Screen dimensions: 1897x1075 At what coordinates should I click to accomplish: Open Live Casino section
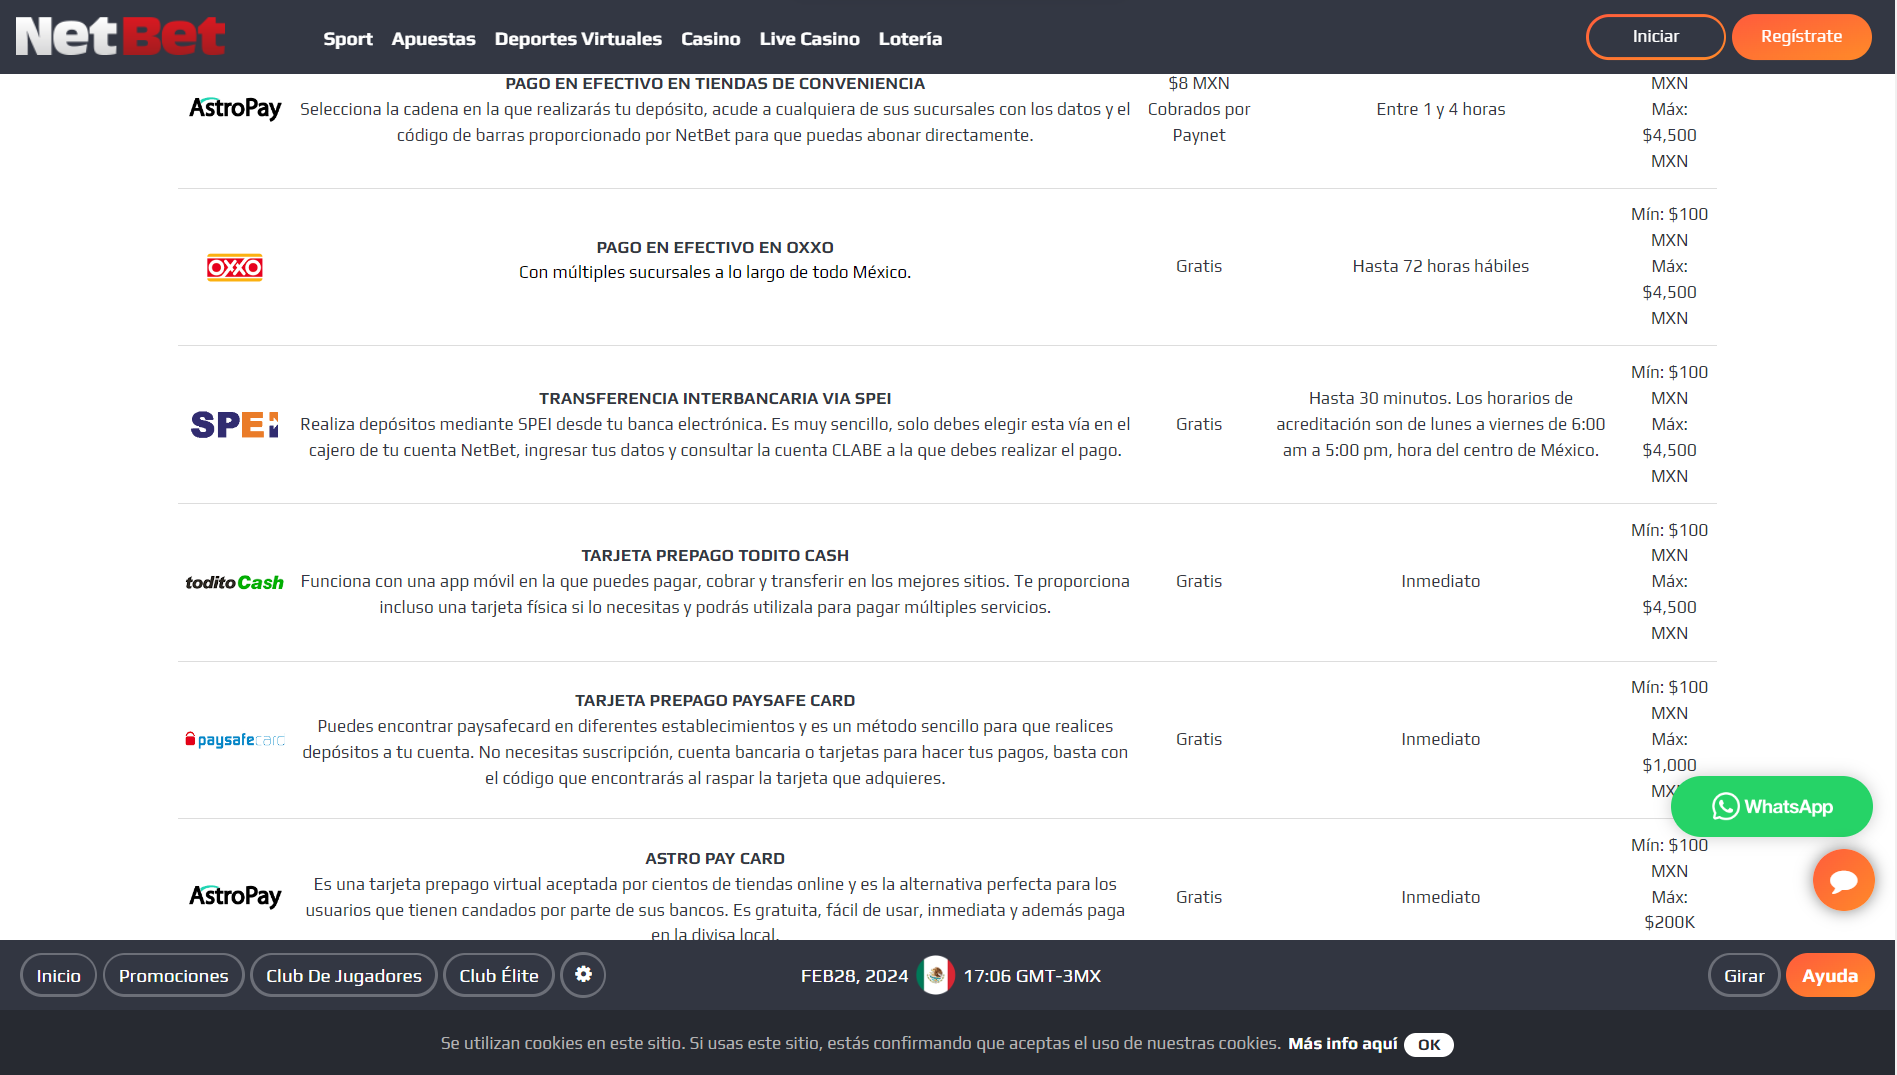[x=810, y=38]
